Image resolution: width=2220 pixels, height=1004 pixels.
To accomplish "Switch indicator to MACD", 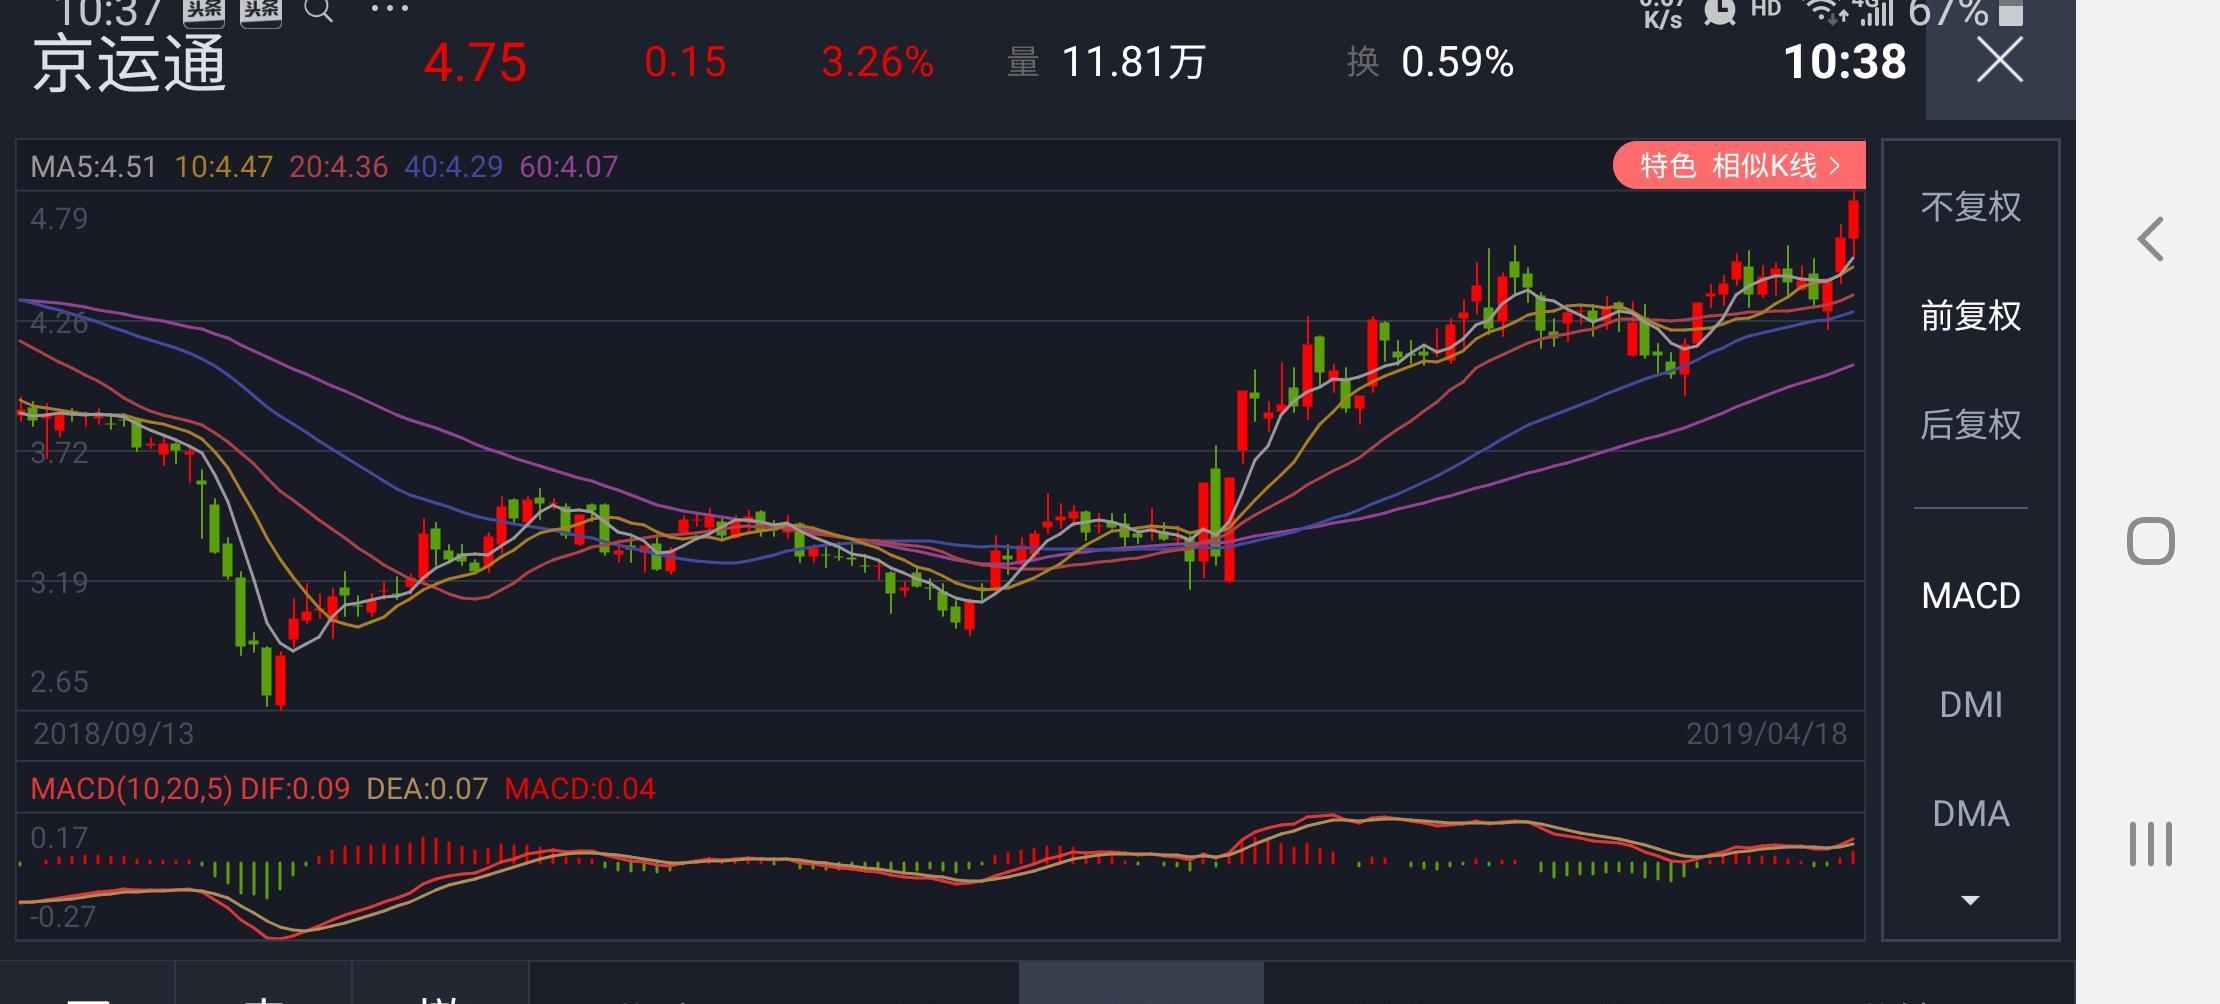I will pos(1970,596).
